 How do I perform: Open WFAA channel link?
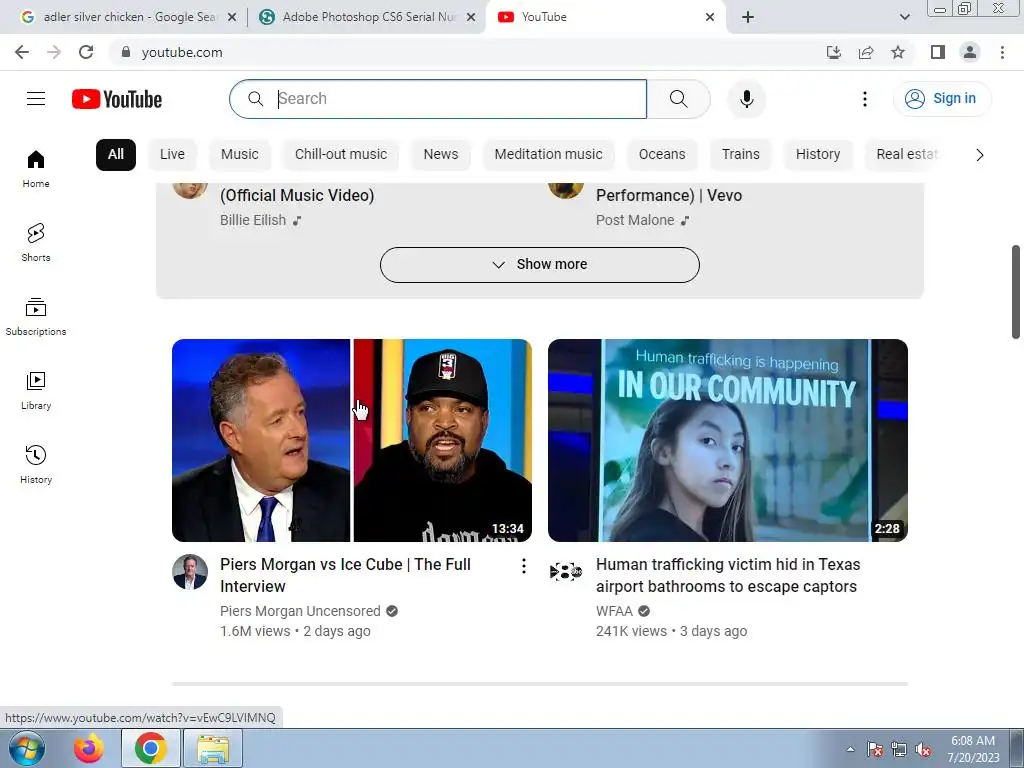[614, 611]
